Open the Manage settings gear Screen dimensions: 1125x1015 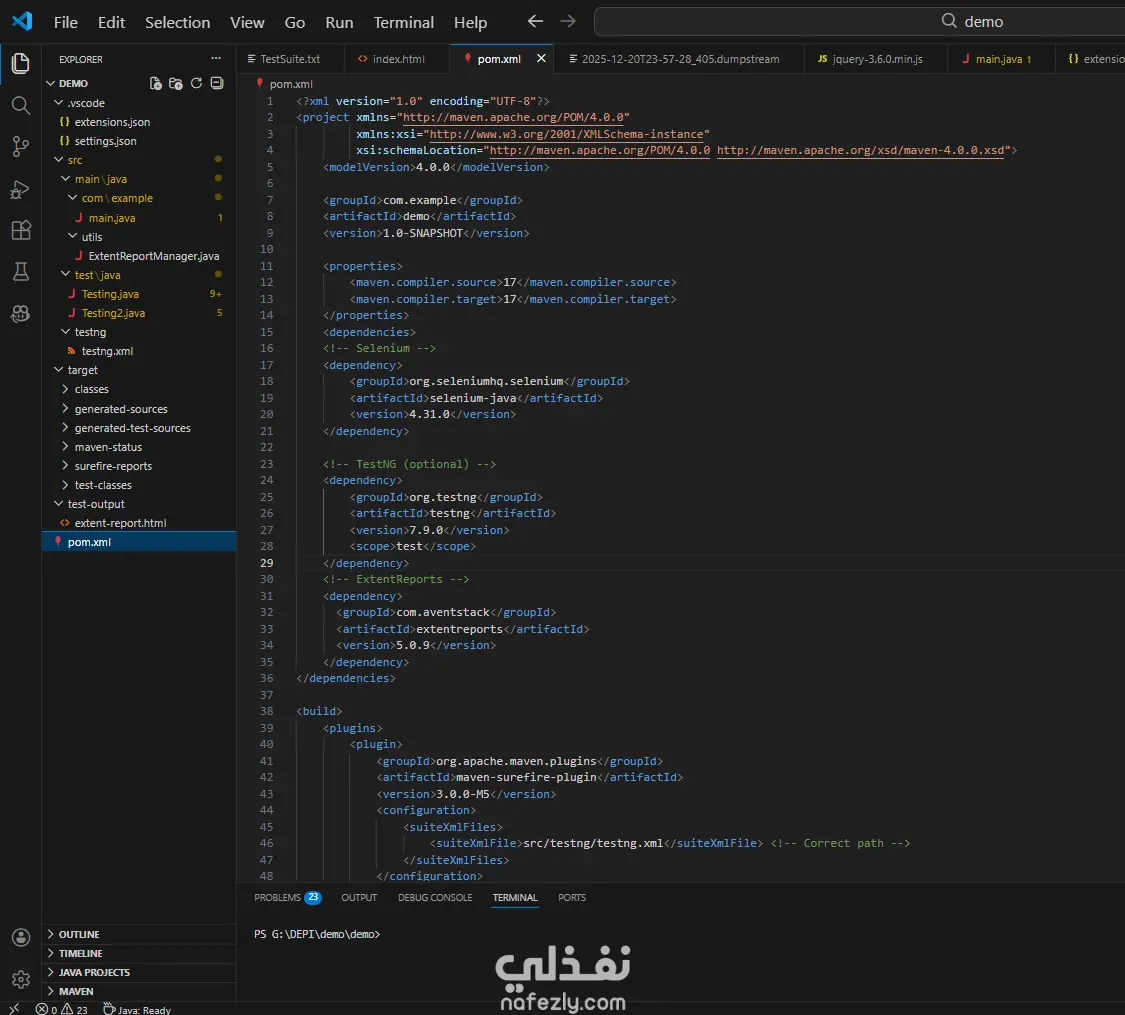click(21, 979)
